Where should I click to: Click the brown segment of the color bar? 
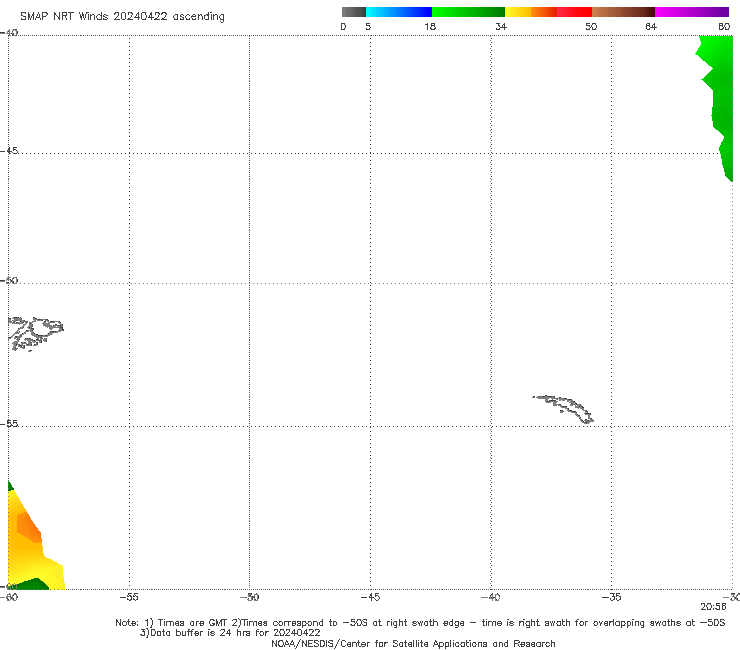click(623, 12)
